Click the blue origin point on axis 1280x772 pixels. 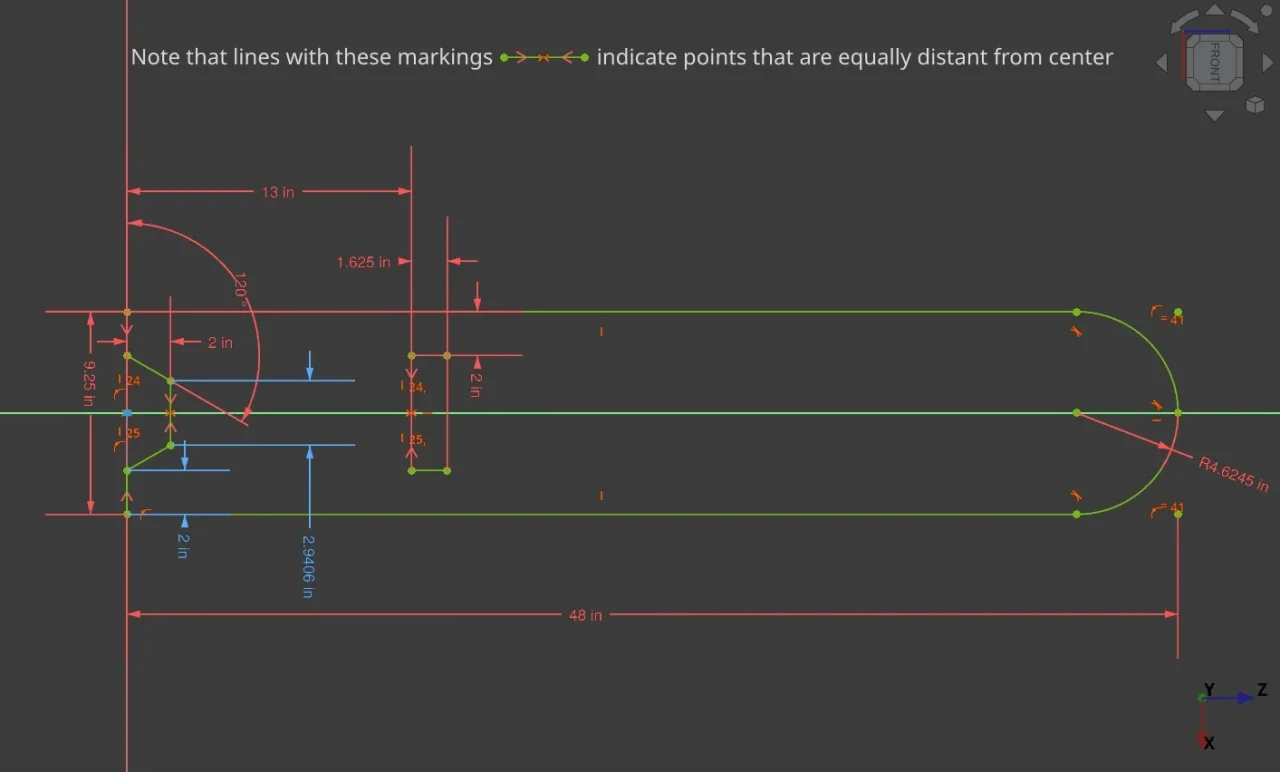point(127,412)
